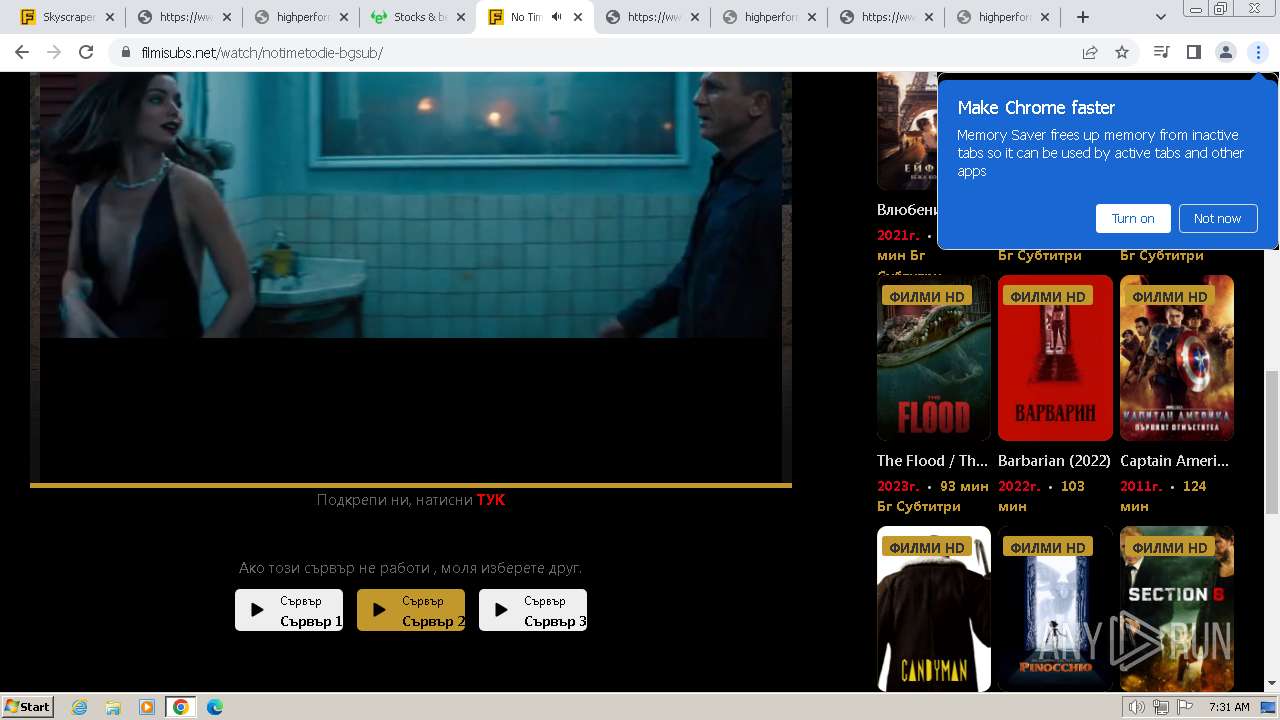Open Chrome from the taskbar
The height and width of the screenshot is (720, 1280).
coord(180,707)
